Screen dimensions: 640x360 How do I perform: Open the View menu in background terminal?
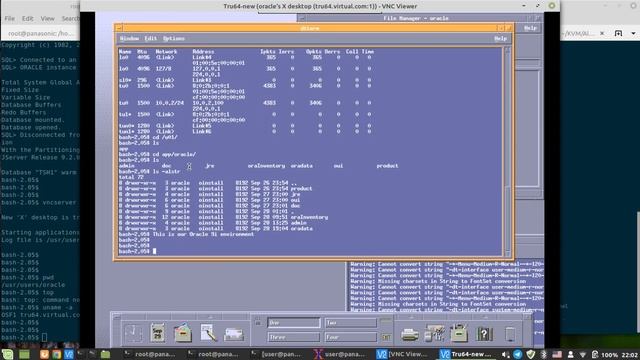[x=47, y=18]
